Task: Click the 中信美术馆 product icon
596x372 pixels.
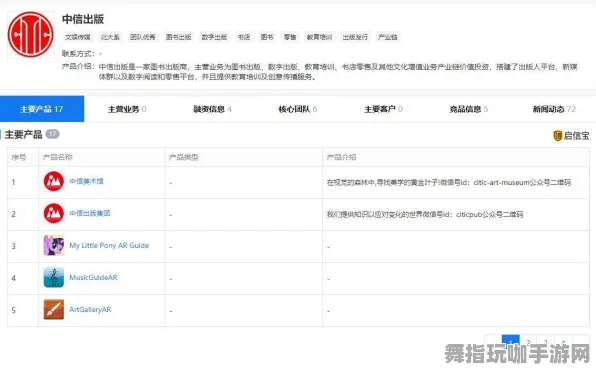Action: tap(54, 181)
